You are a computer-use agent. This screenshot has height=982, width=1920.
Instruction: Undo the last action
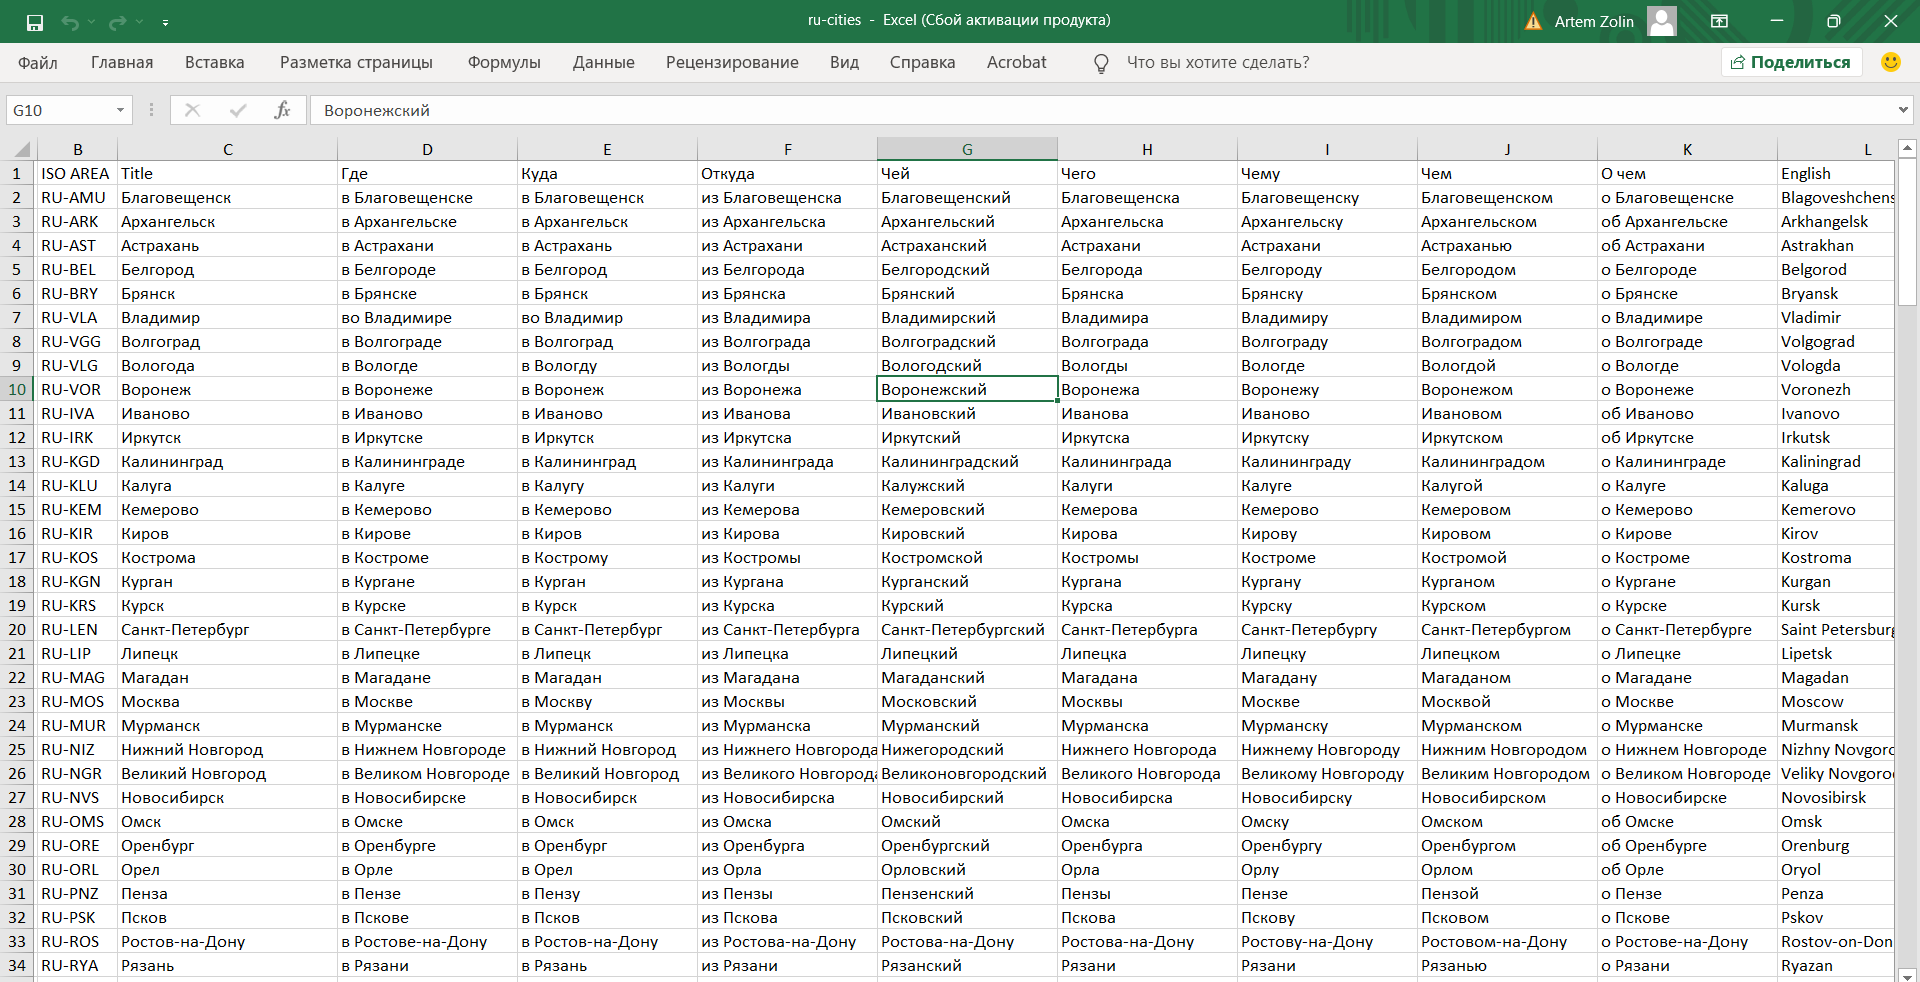point(70,22)
